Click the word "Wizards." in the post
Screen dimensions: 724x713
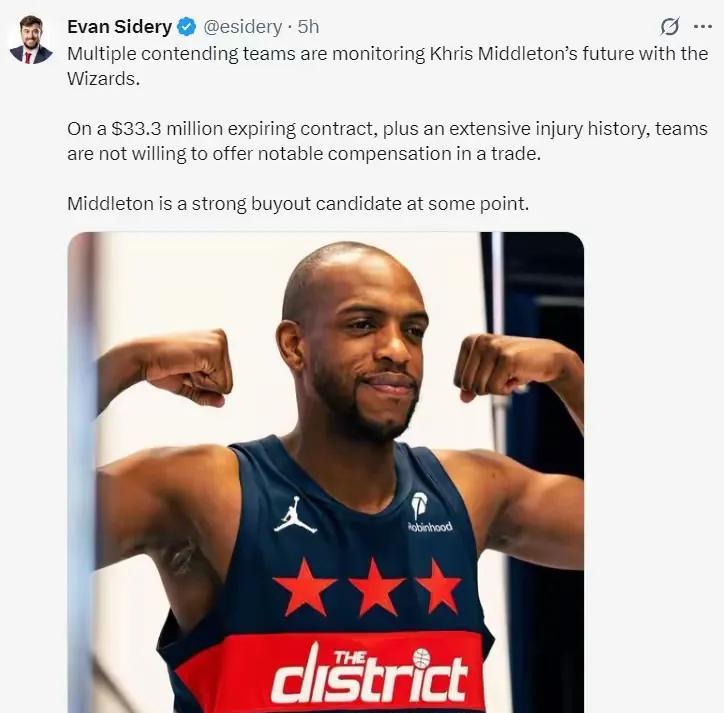point(103,79)
